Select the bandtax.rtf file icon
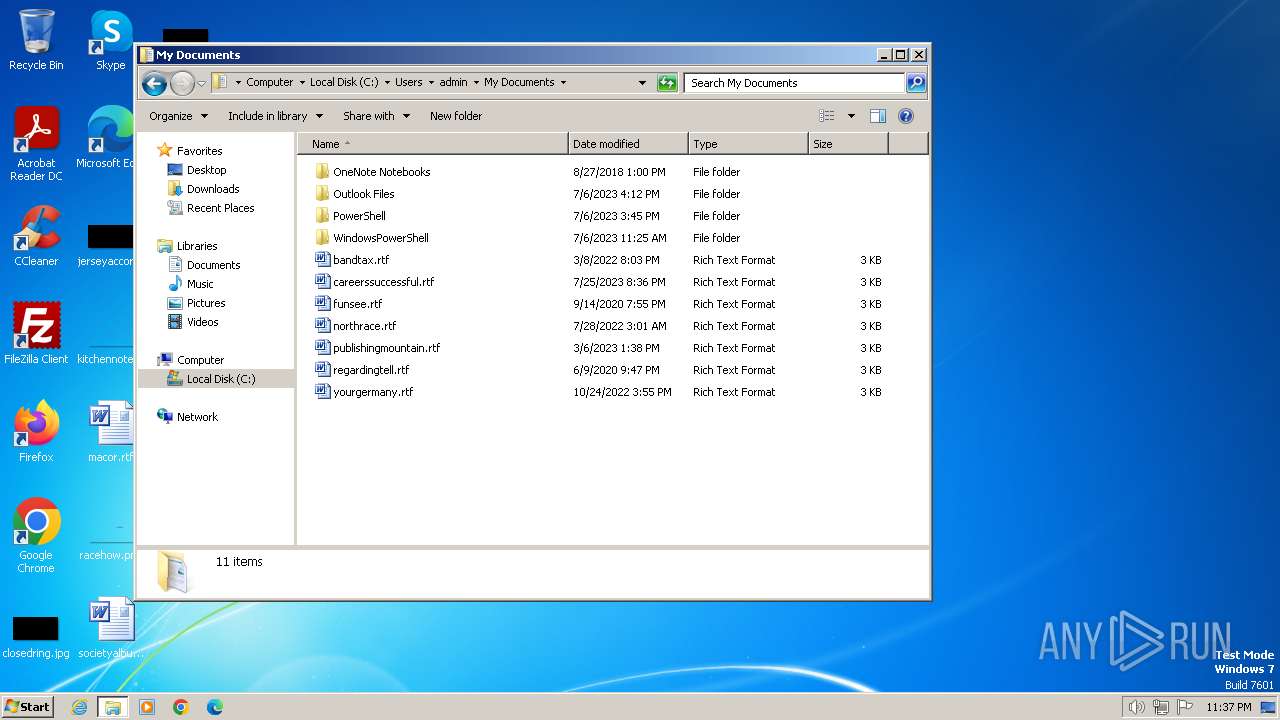This screenshot has height=720, width=1280. (322, 260)
